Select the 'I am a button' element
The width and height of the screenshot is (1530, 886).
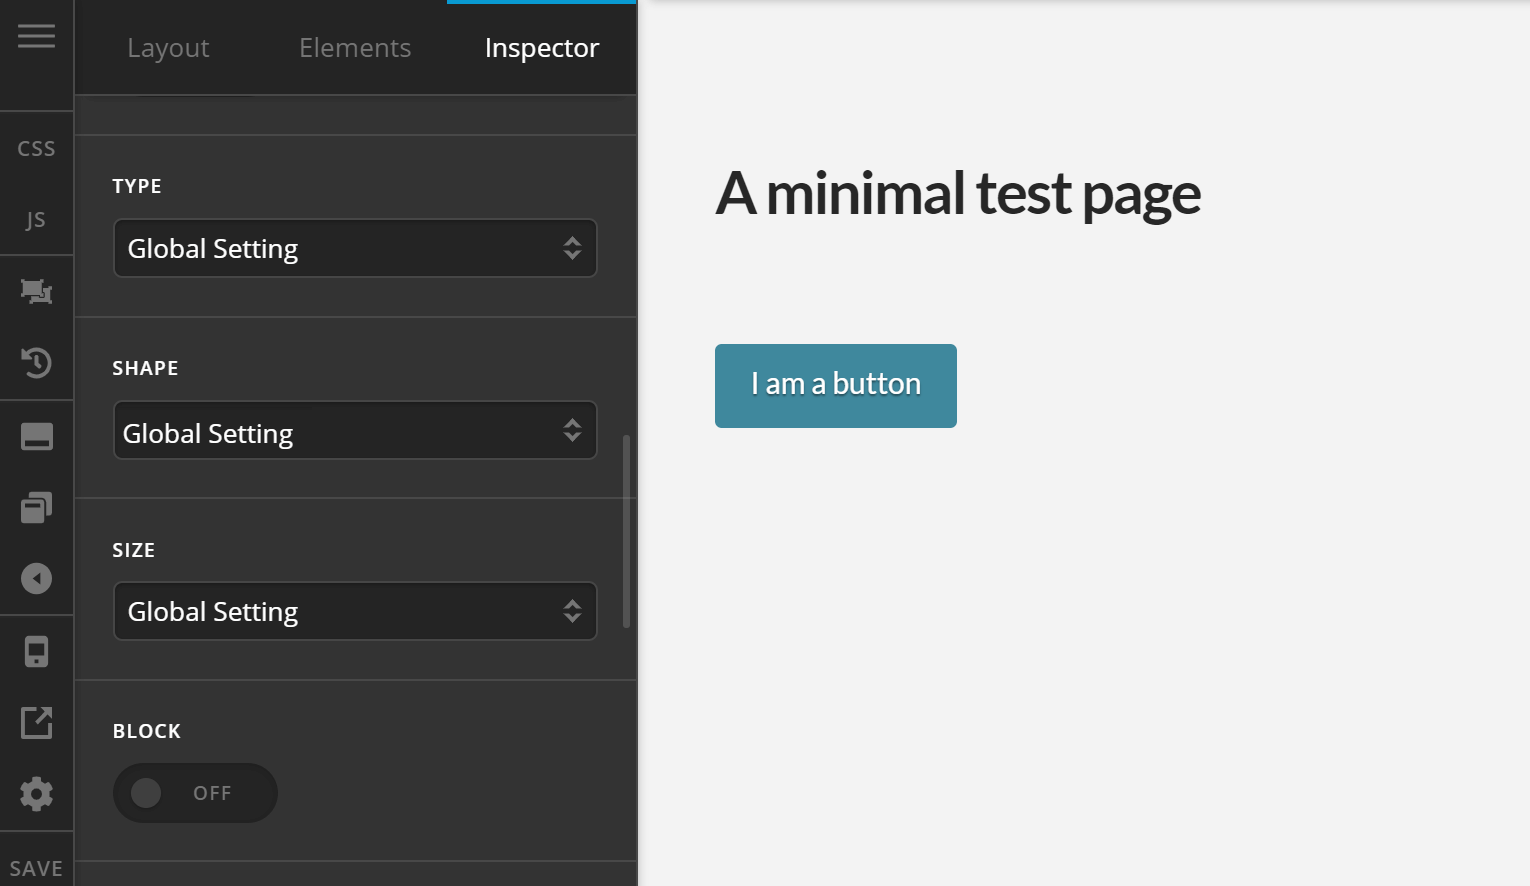tap(835, 385)
